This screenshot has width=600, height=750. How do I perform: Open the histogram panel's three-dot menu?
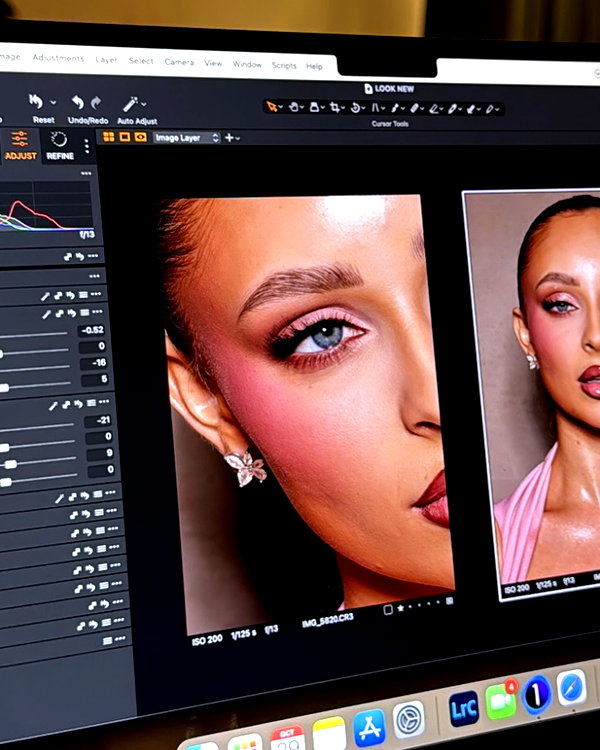(x=86, y=173)
